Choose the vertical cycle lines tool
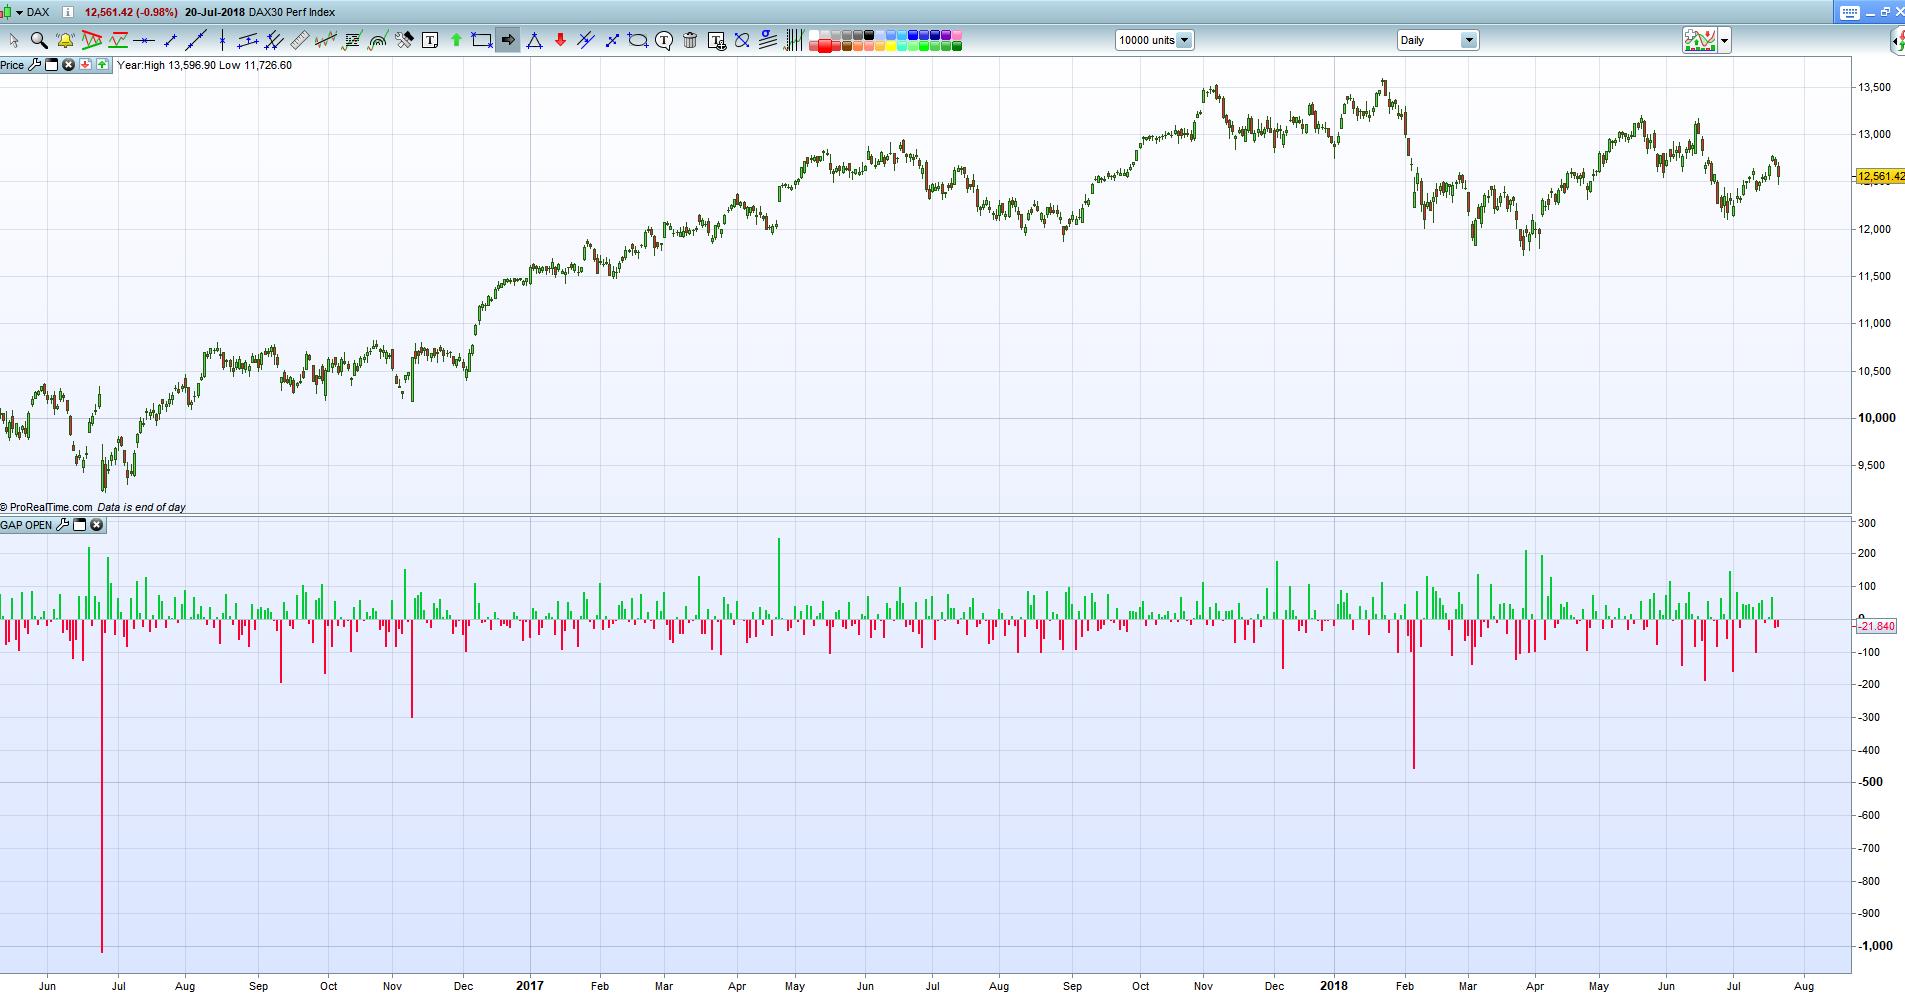The height and width of the screenshot is (993, 1905). click(x=794, y=41)
